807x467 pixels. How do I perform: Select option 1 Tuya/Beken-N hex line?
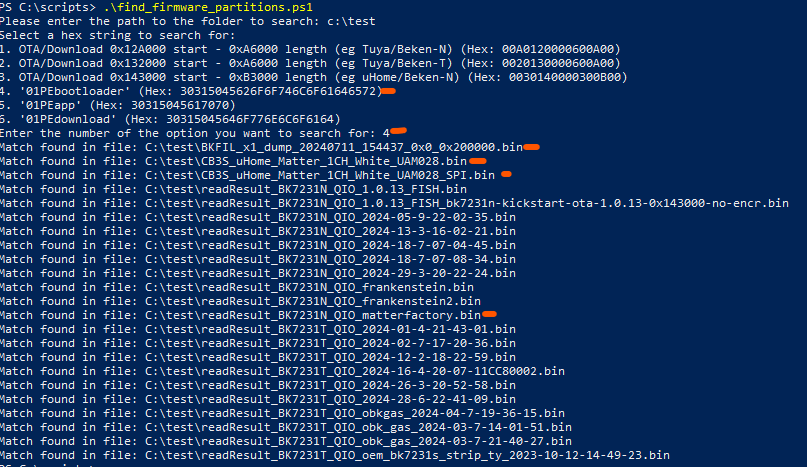(310, 49)
